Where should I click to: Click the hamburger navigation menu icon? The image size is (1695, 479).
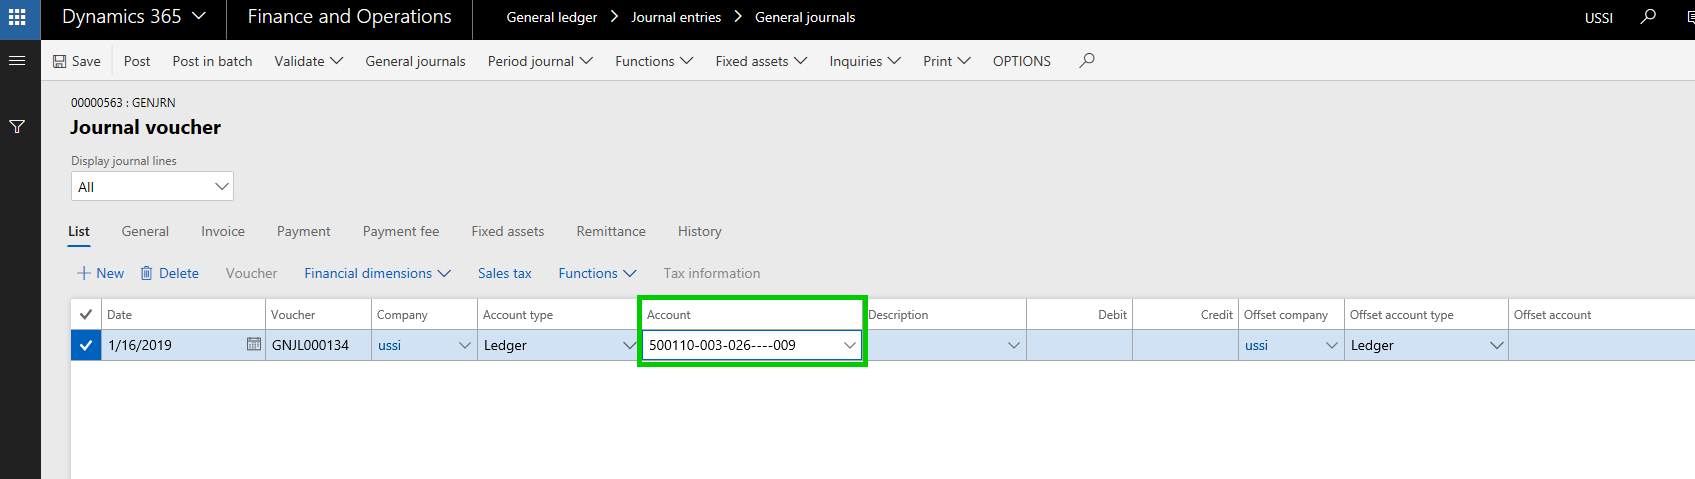click(x=17, y=61)
